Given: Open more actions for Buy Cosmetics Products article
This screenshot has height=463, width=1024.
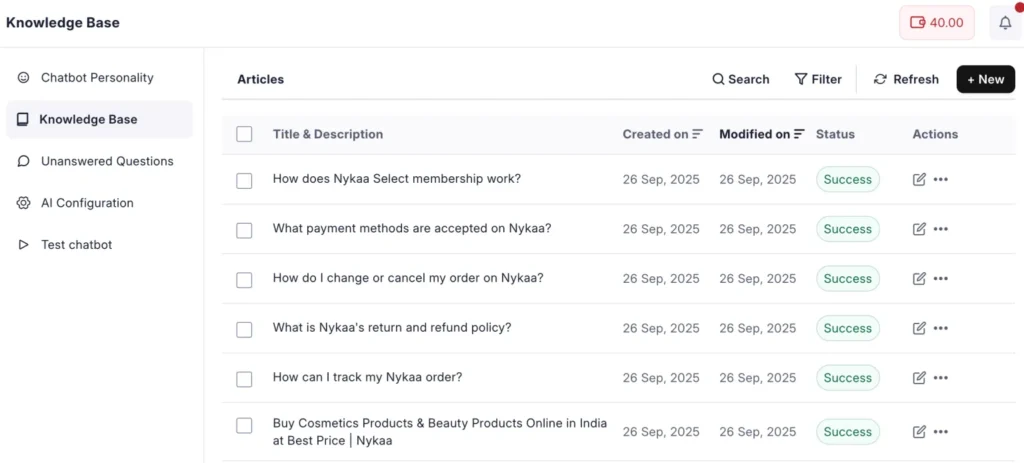Looking at the screenshot, I should coord(940,432).
